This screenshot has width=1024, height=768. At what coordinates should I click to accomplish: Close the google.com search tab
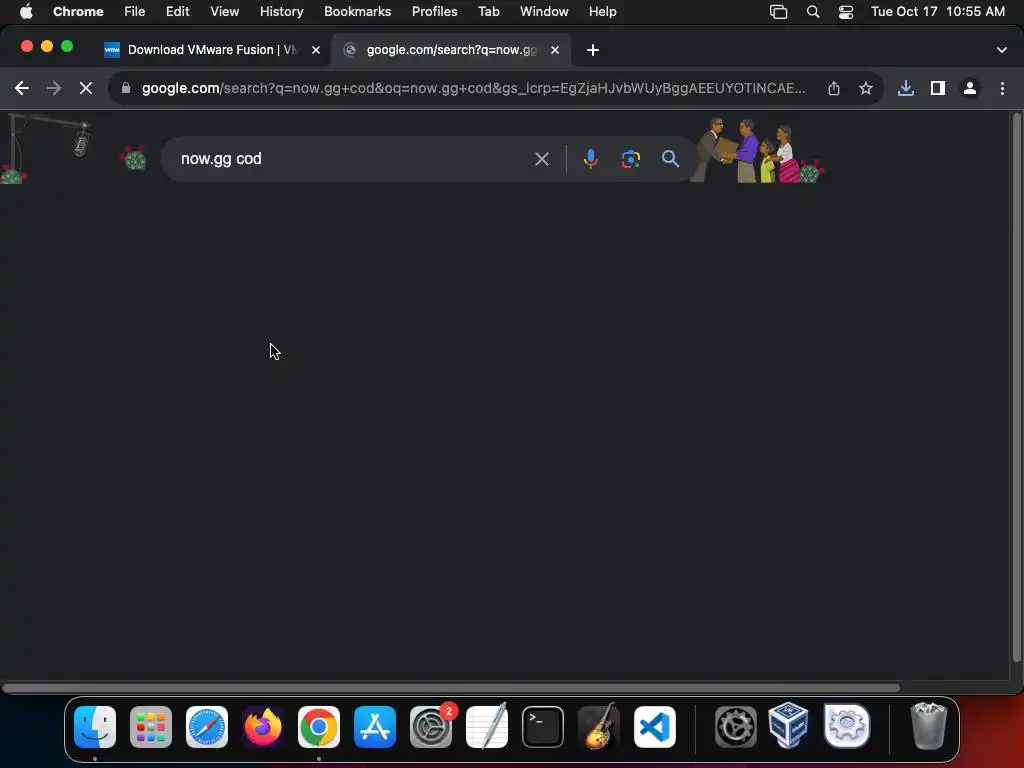pyautogui.click(x=554, y=50)
